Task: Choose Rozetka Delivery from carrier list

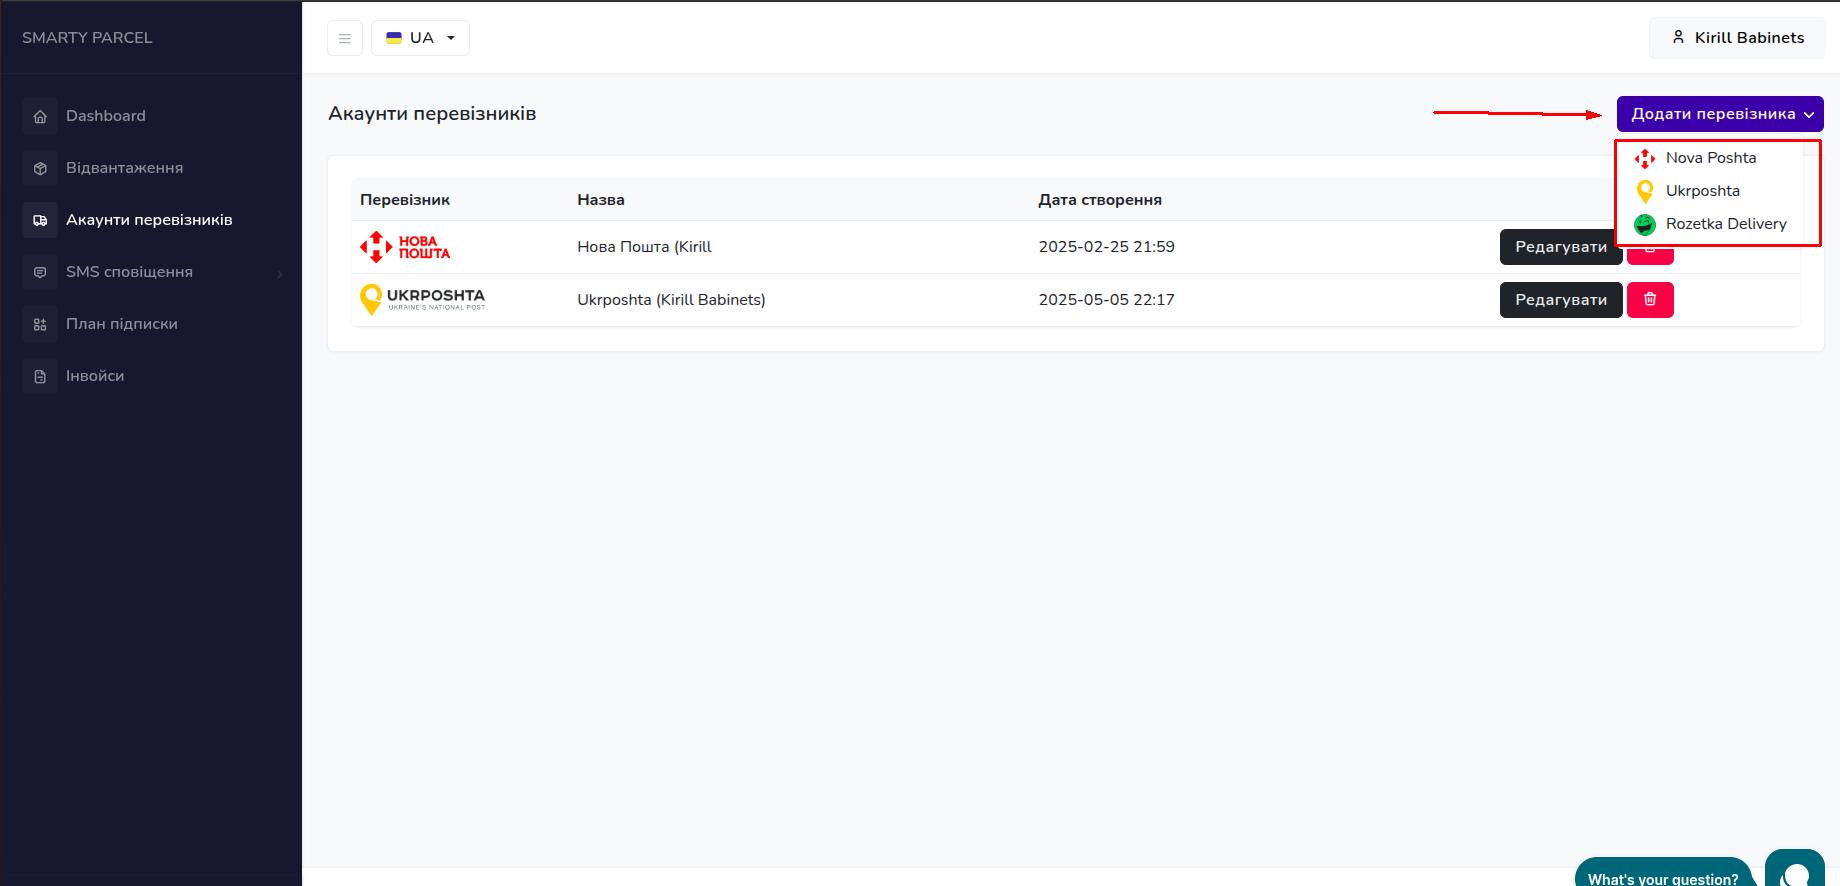Action: 1725,224
